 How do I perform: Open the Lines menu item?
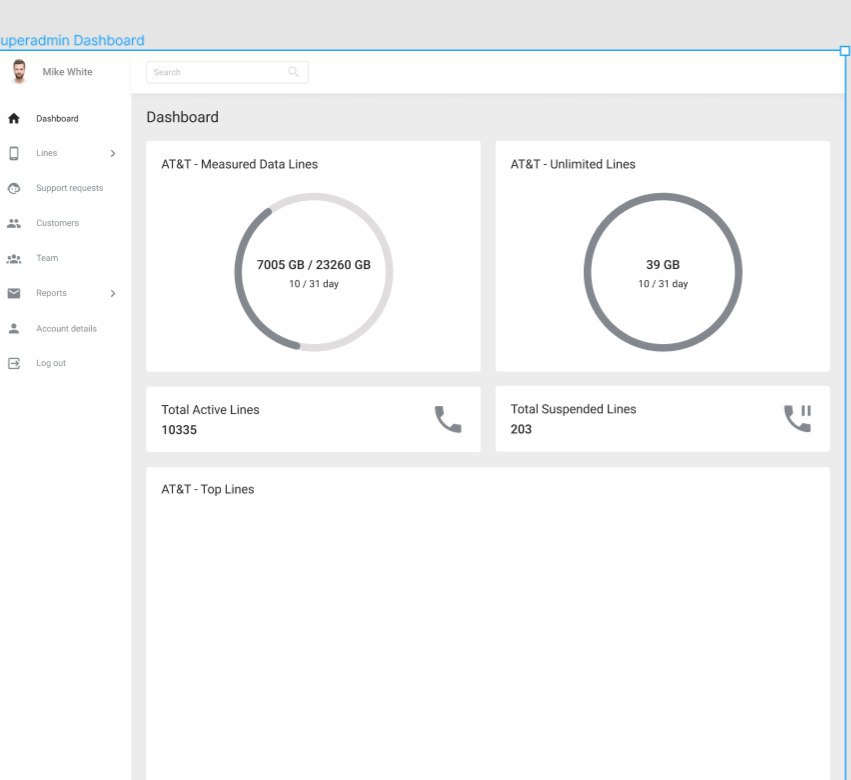47,153
